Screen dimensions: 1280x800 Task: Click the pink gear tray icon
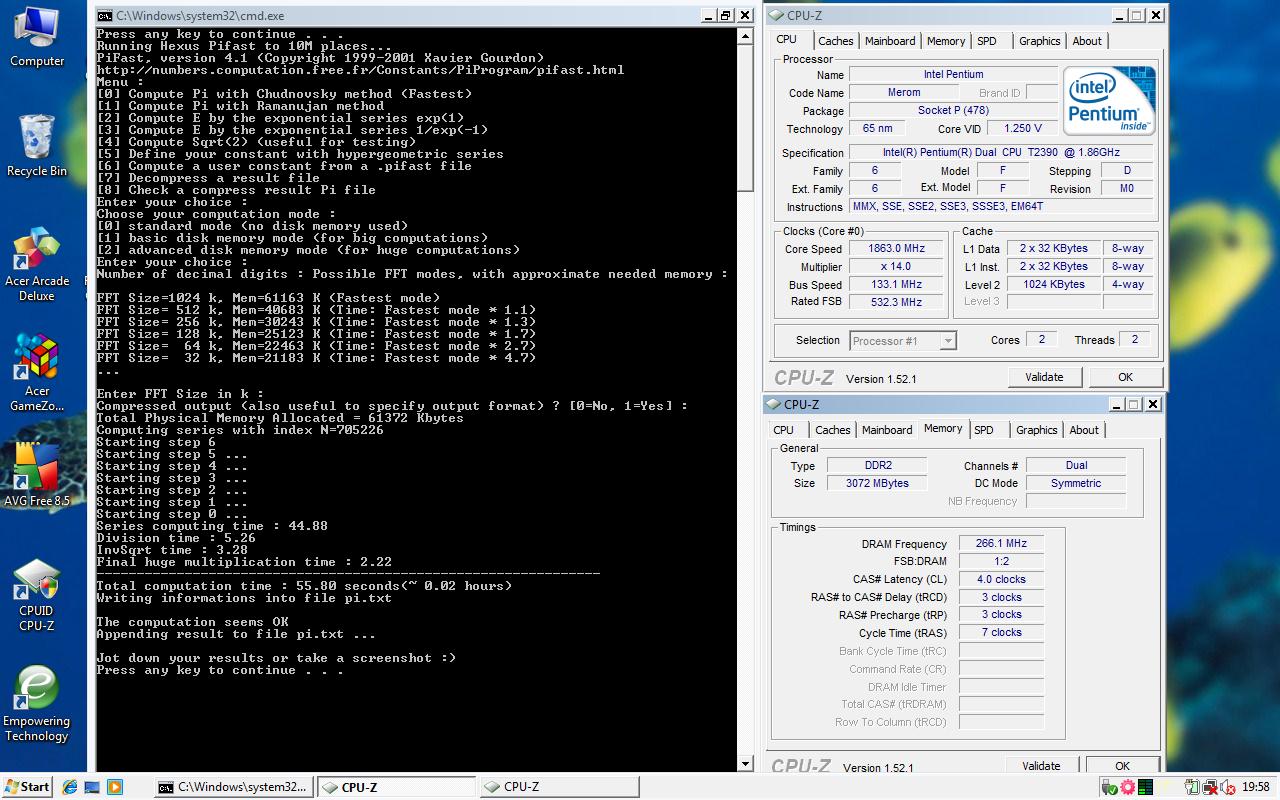[1128, 787]
